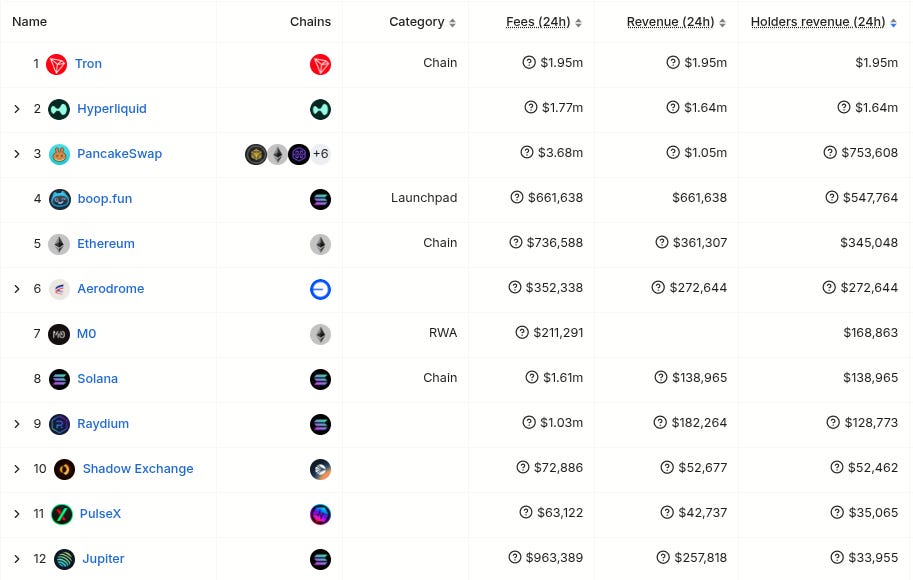913x580 pixels.
Task: Expand the PancakeSwap row
Action: click(x=17, y=154)
